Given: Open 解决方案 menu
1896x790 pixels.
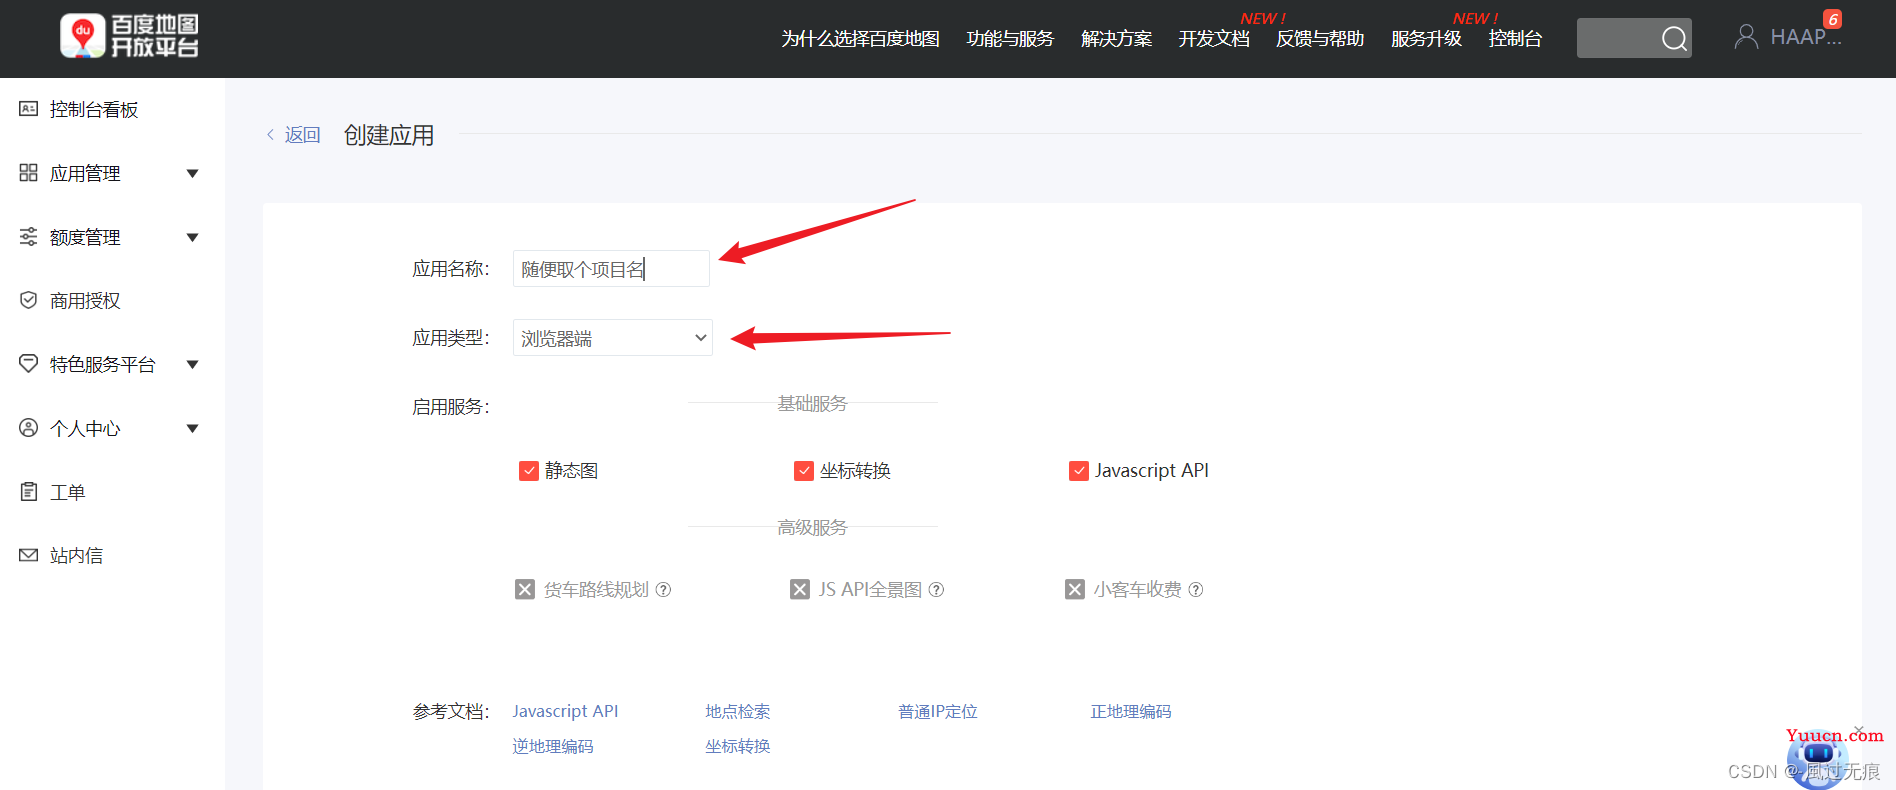Looking at the screenshot, I should (x=1116, y=39).
